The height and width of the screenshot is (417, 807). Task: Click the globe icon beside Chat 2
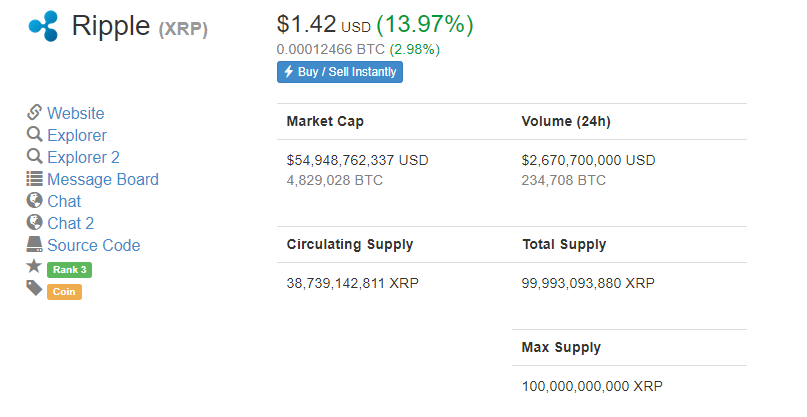(34, 222)
